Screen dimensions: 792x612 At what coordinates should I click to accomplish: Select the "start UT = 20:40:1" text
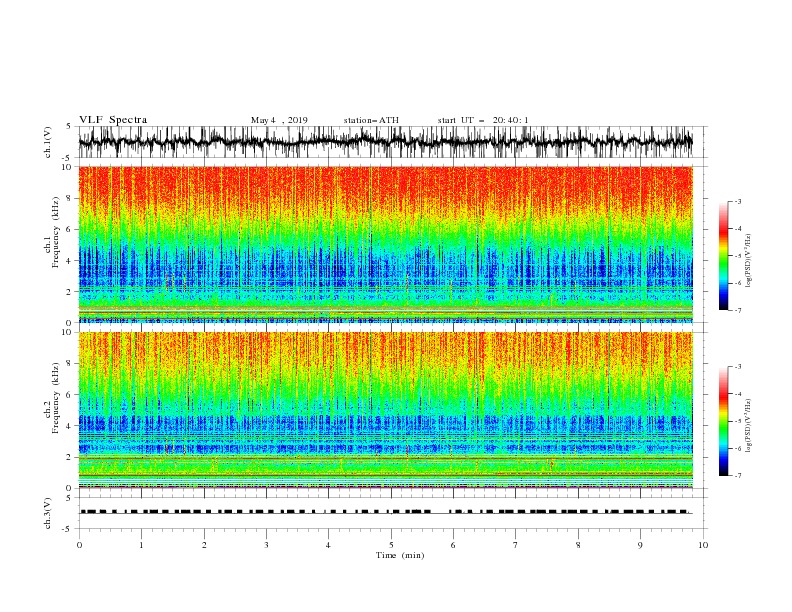click(x=483, y=120)
